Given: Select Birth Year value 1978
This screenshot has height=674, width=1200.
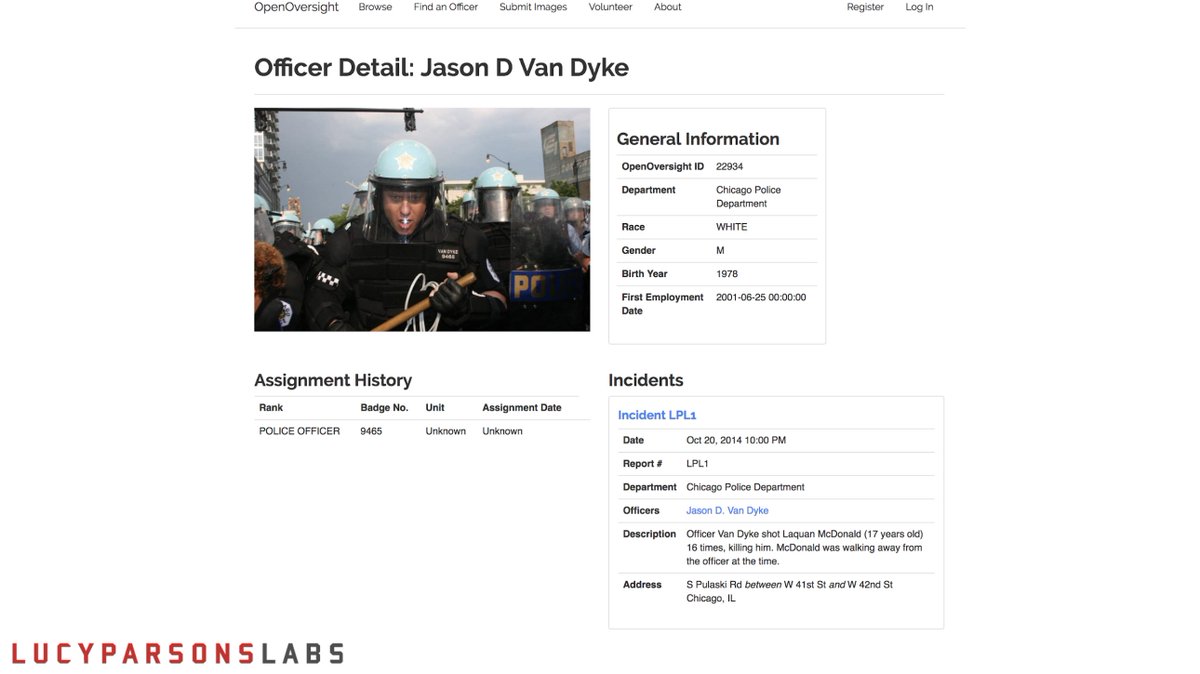Looking at the screenshot, I should click(x=727, y=274).
